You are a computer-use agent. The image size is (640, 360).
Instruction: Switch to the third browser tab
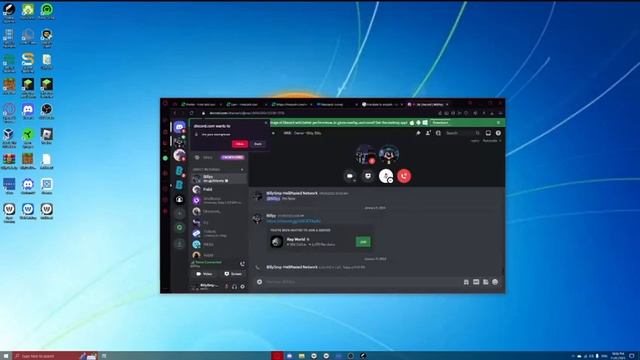pos(291,104)
